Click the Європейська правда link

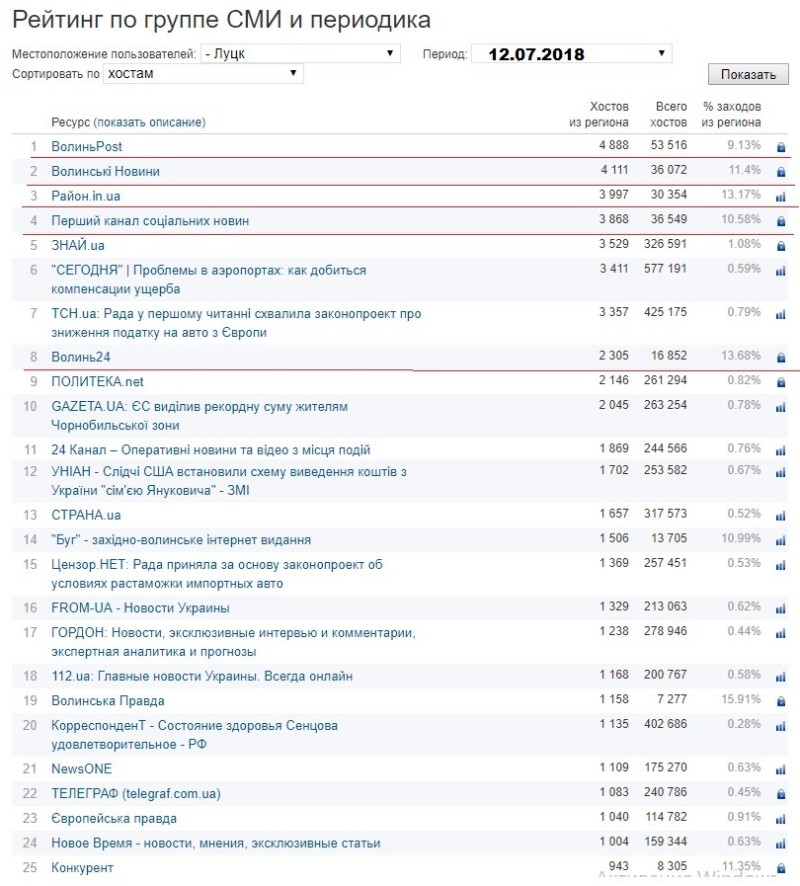(113, 818)
